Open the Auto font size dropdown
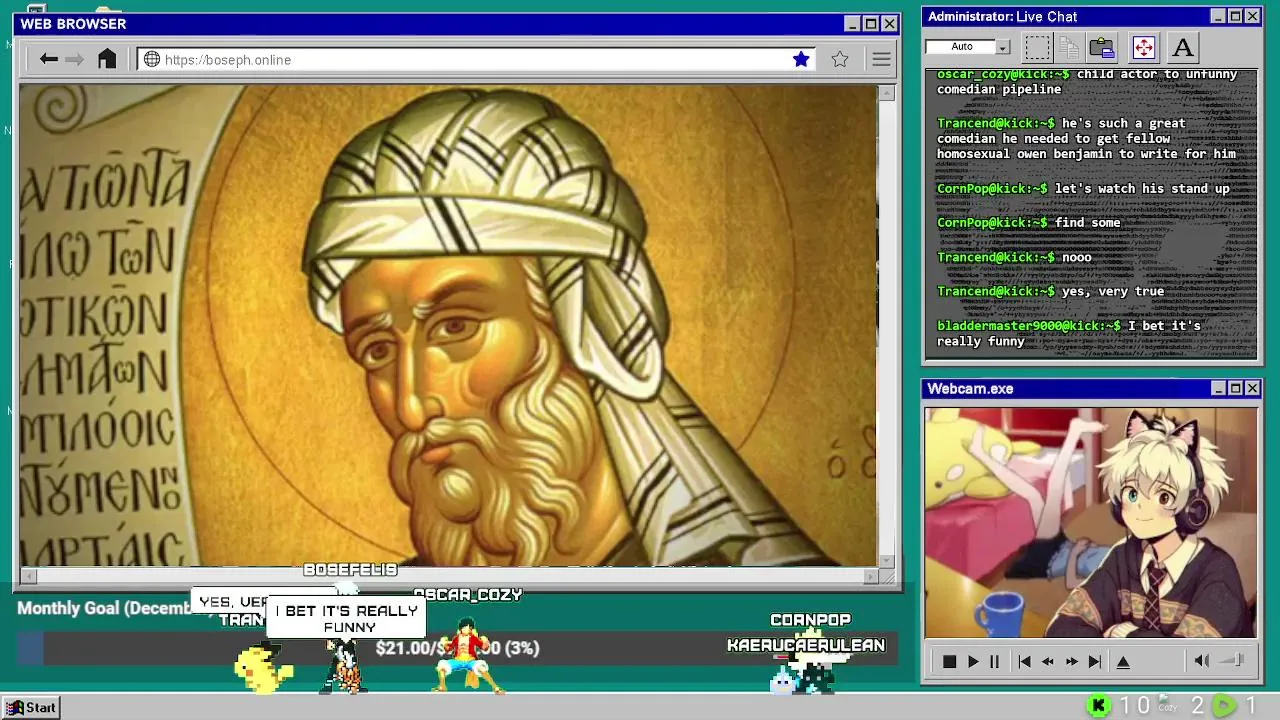Screen dimensions: 1280x720 (1003, 47)
